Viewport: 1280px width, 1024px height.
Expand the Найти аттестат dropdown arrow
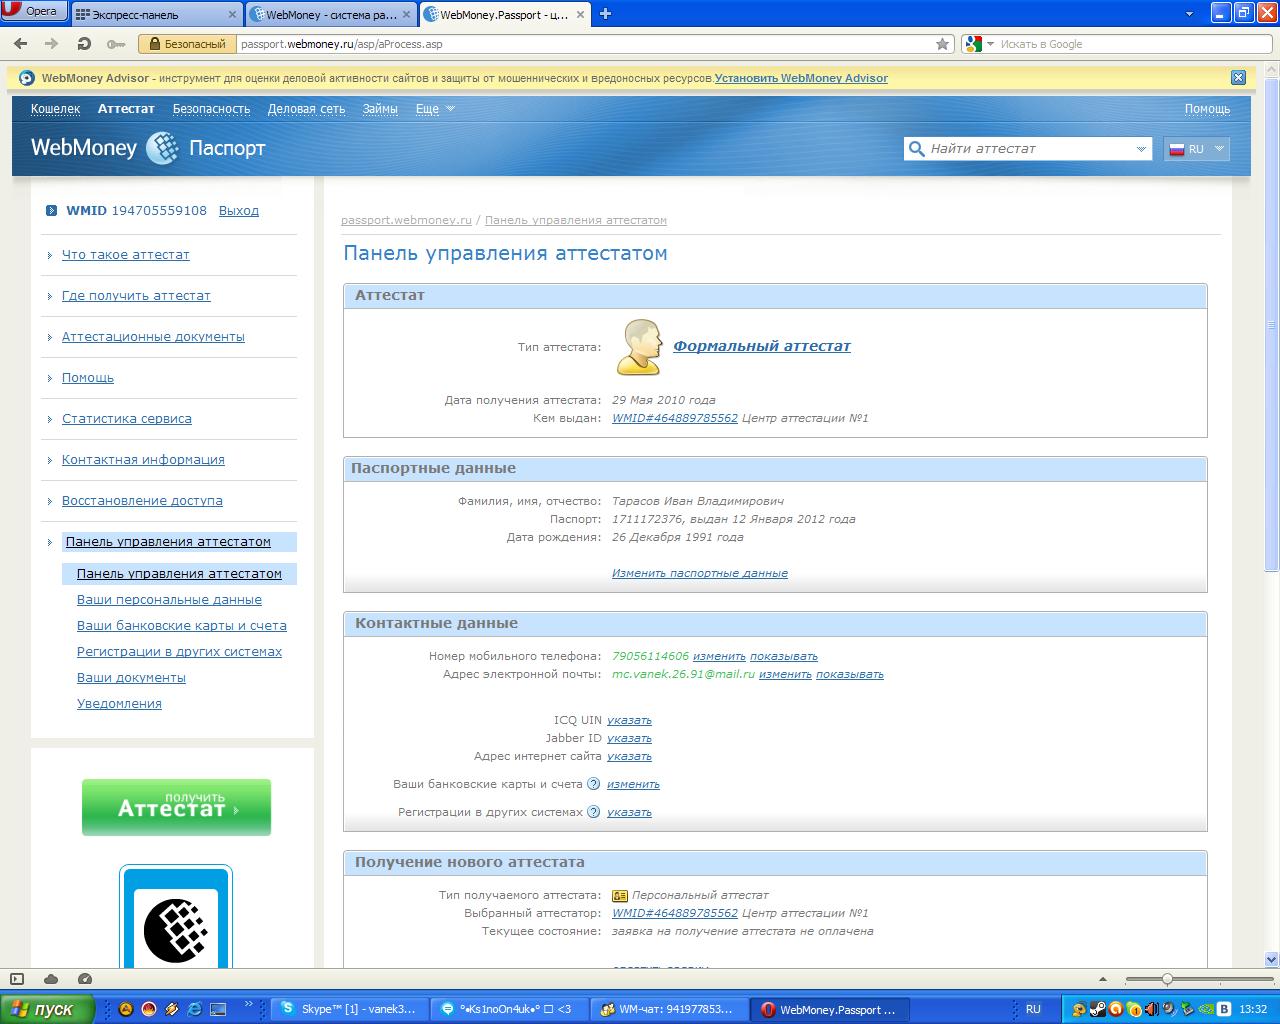pyautogui.click(x=1141, y=149)
